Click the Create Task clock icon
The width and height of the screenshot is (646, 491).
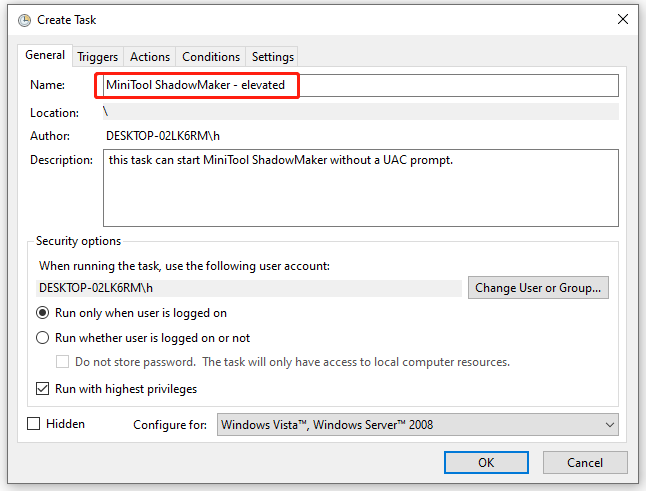(24, 20)
